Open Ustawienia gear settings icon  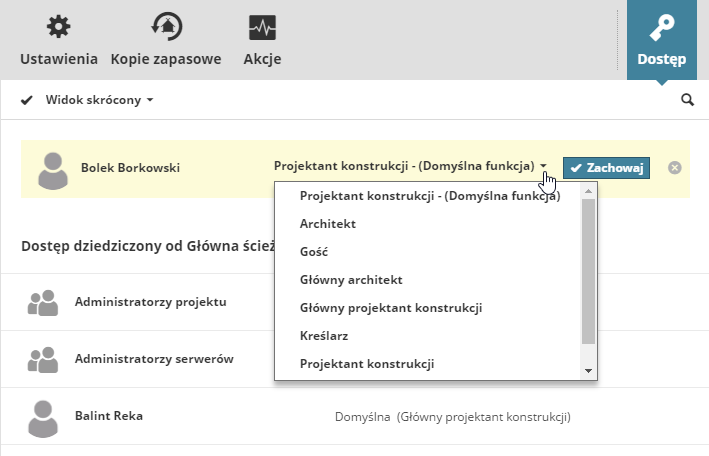pyautogui.click(x=59, y=28)
